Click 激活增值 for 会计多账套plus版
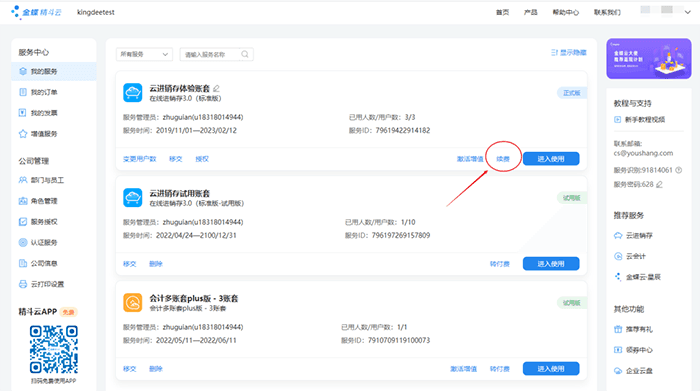This screenshot has width=700, height=391. coord(463,369)
